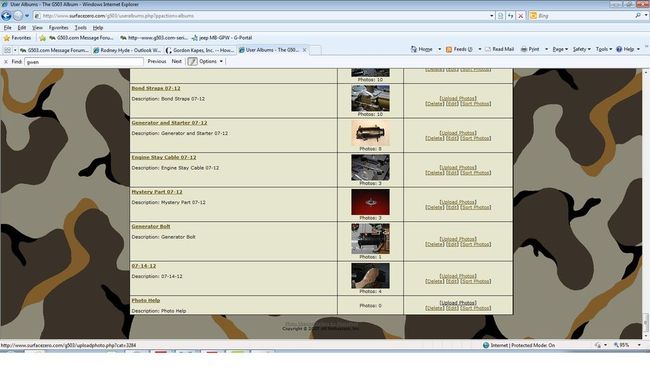Click the Find Next button
Viewport: 650px width, 382px height.
point(177,61)
